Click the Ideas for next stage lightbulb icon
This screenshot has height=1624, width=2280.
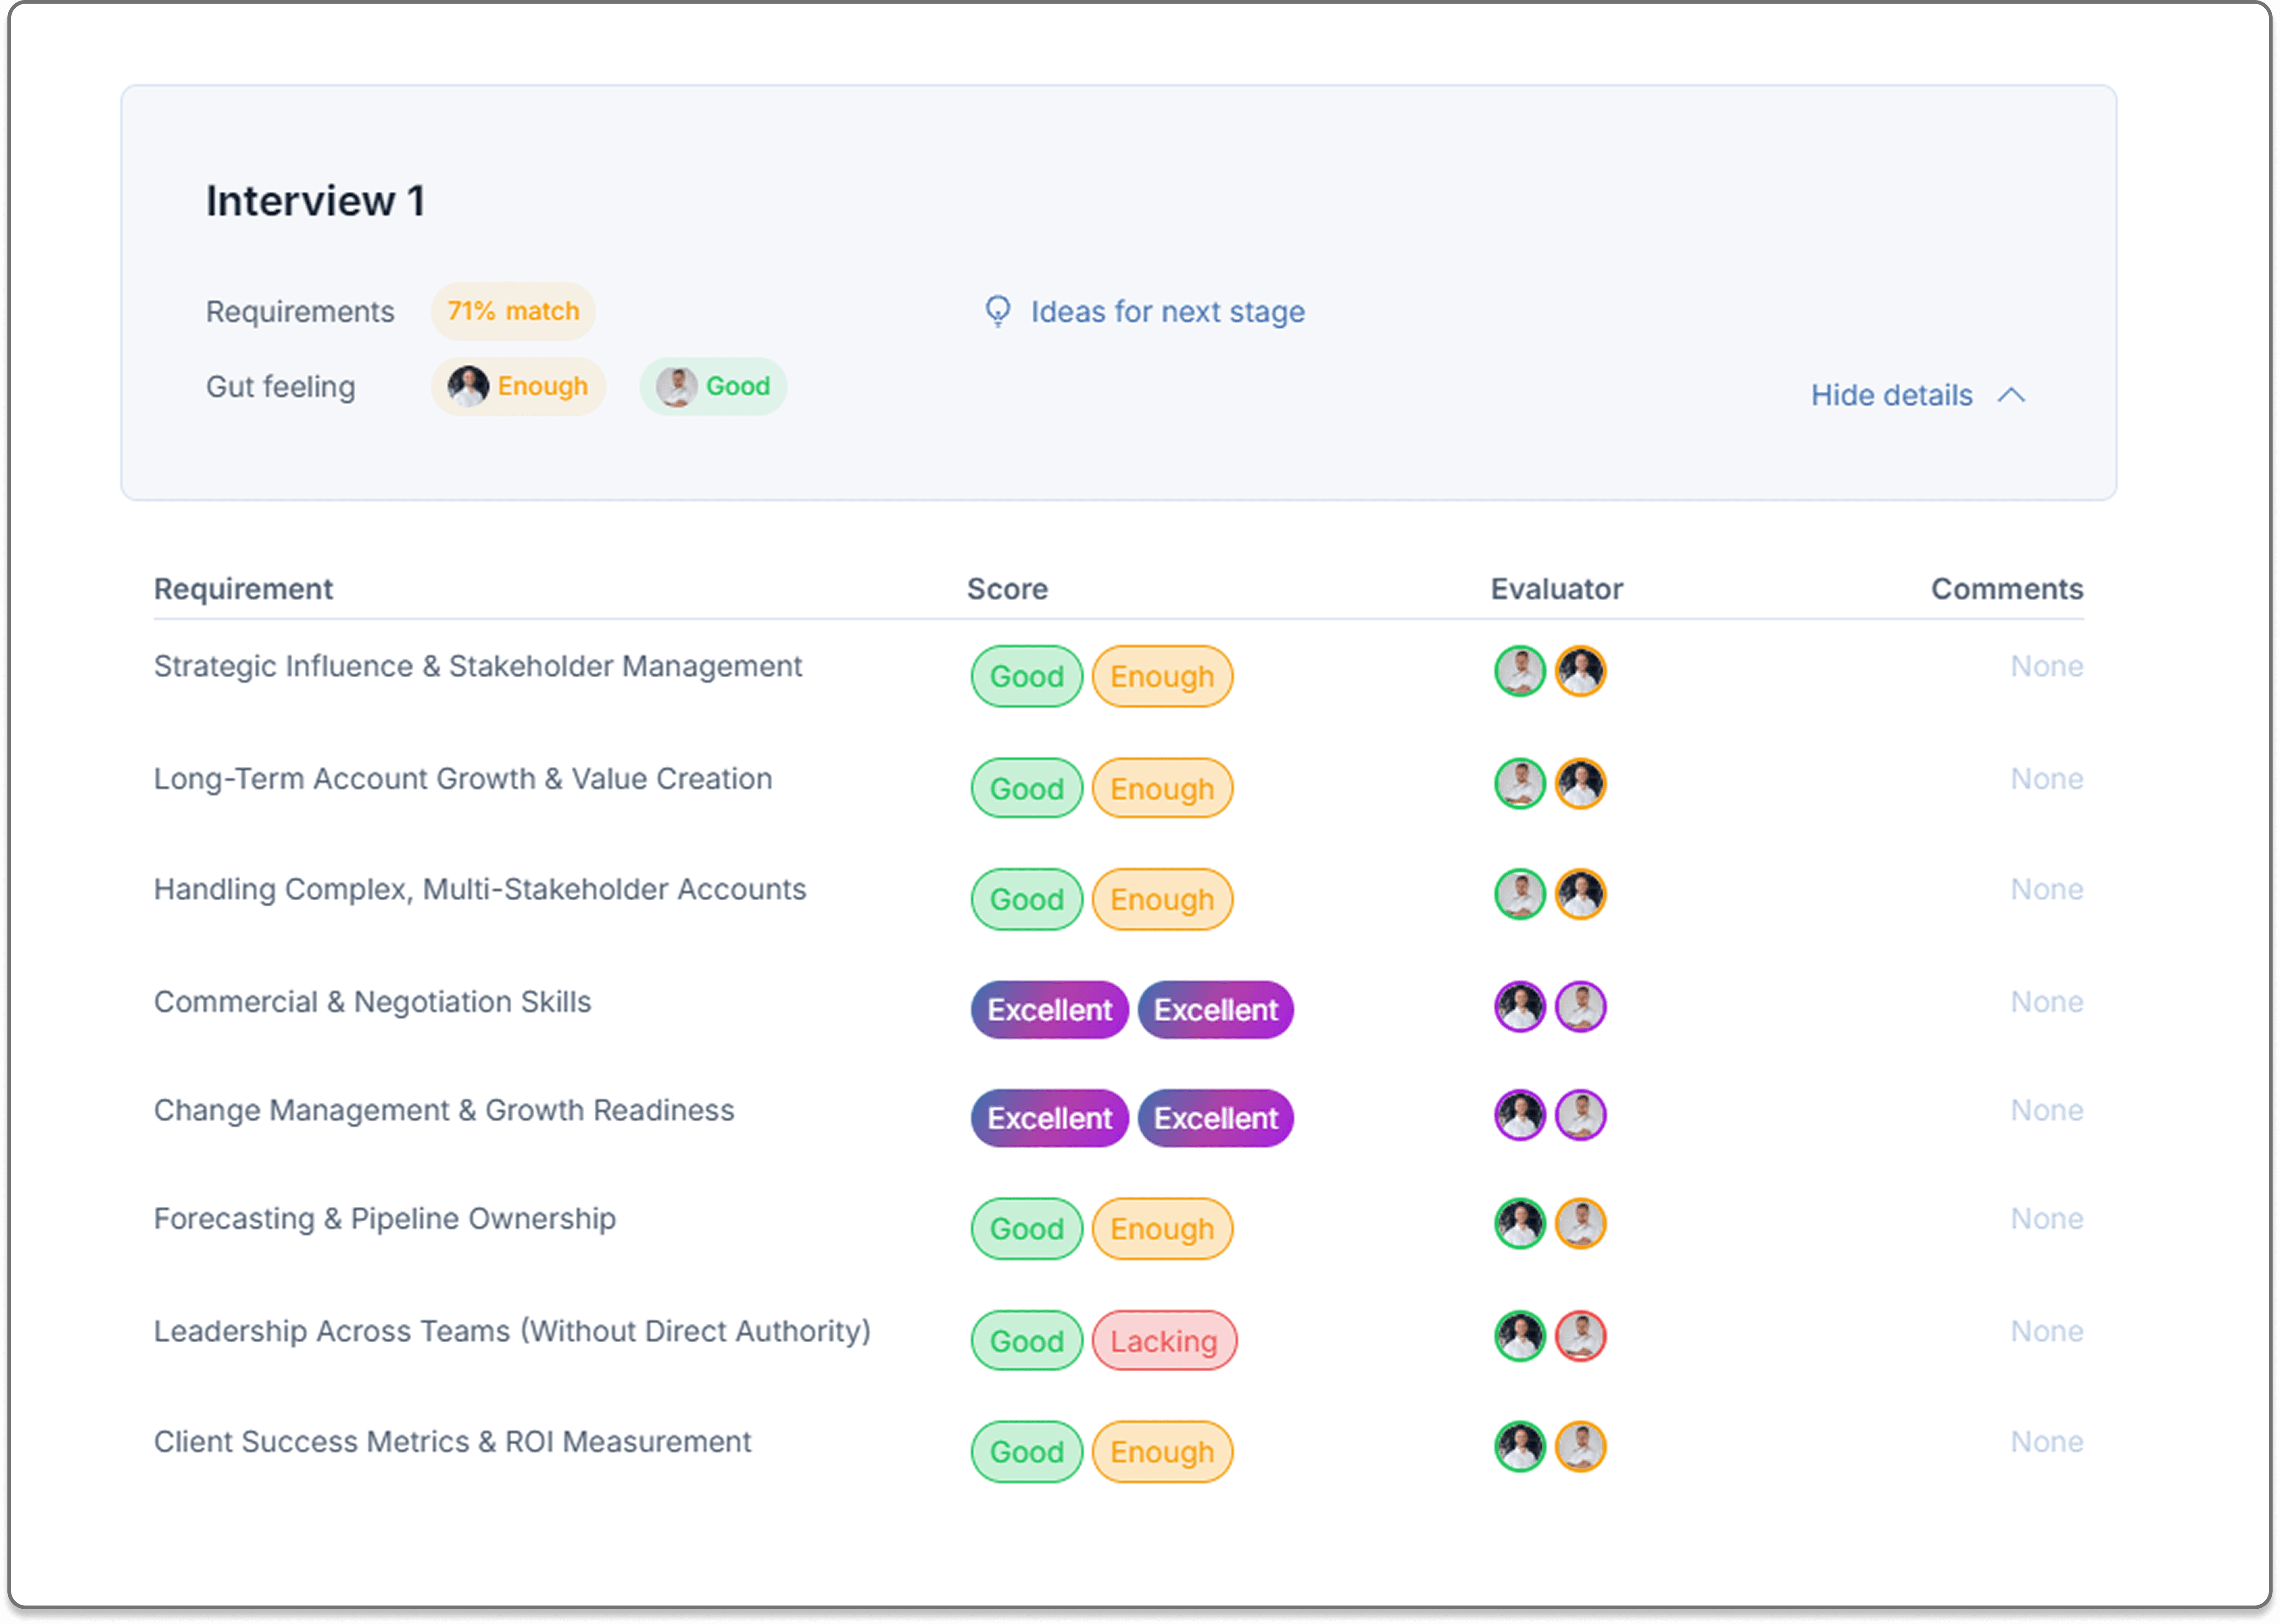pos(999,312)
